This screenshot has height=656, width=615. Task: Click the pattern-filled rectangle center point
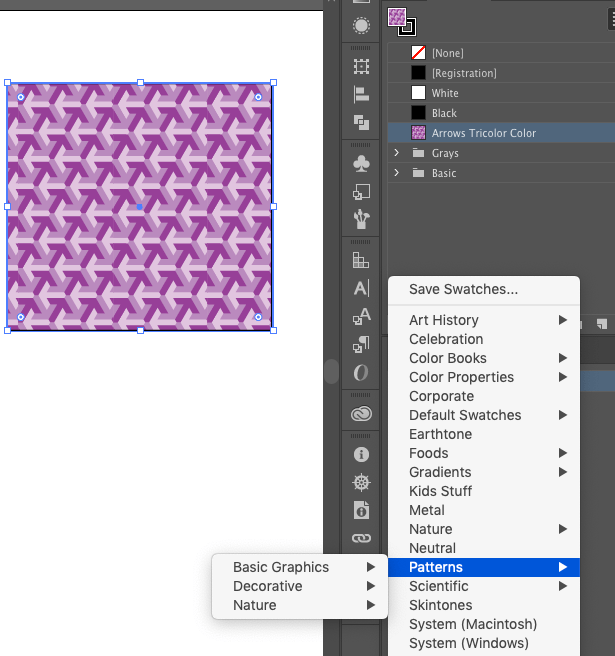tap(140, 207)
